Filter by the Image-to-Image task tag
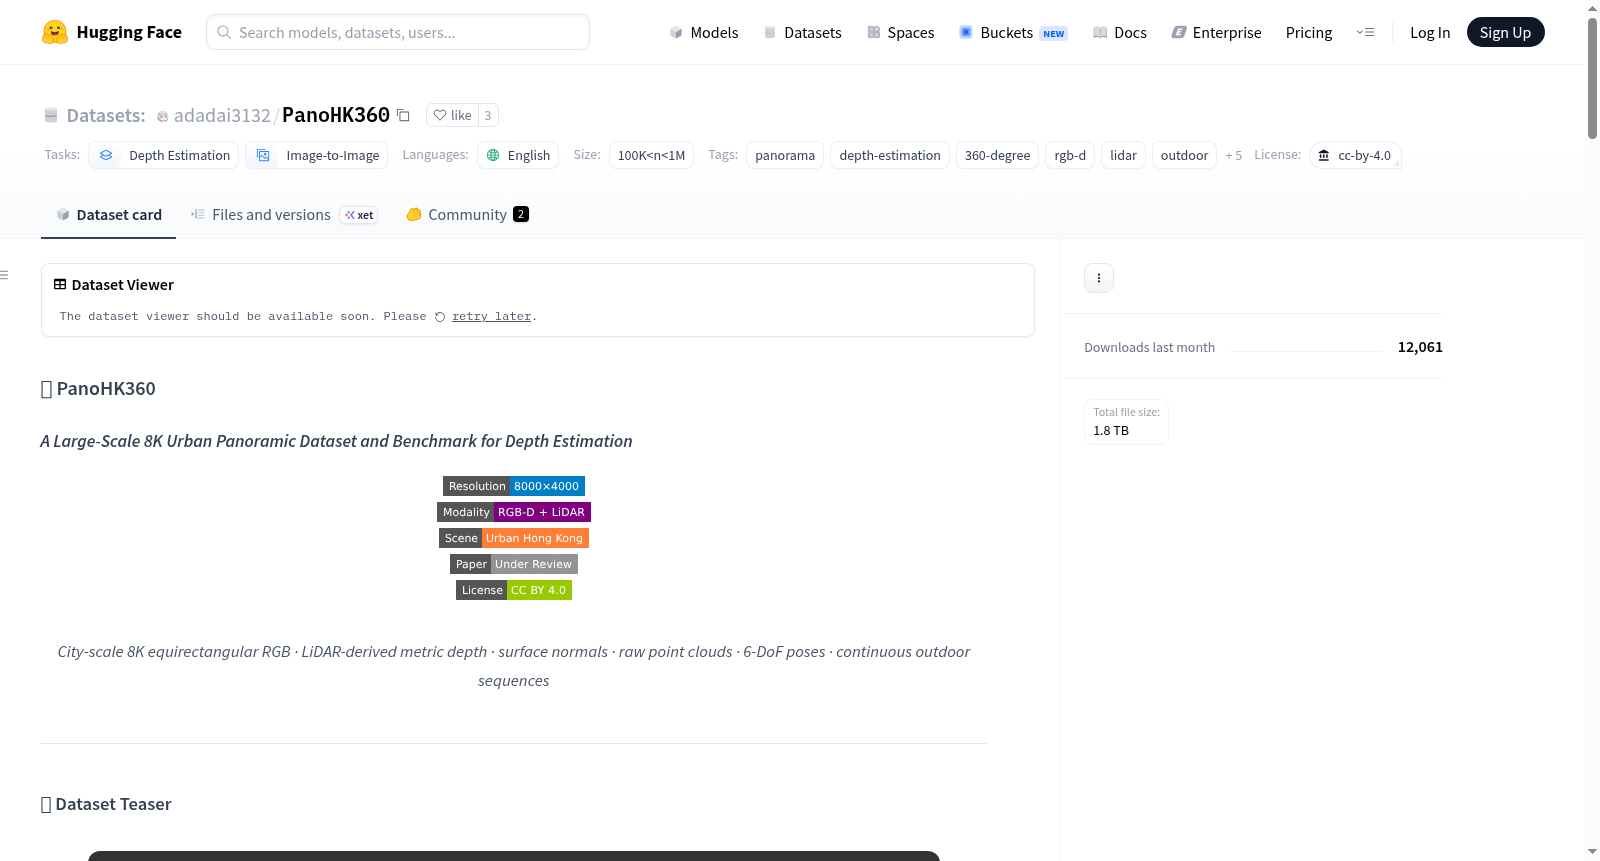The width and height of the screenshot is (1600, 861). pyautogui.click(x=318, y=155)
